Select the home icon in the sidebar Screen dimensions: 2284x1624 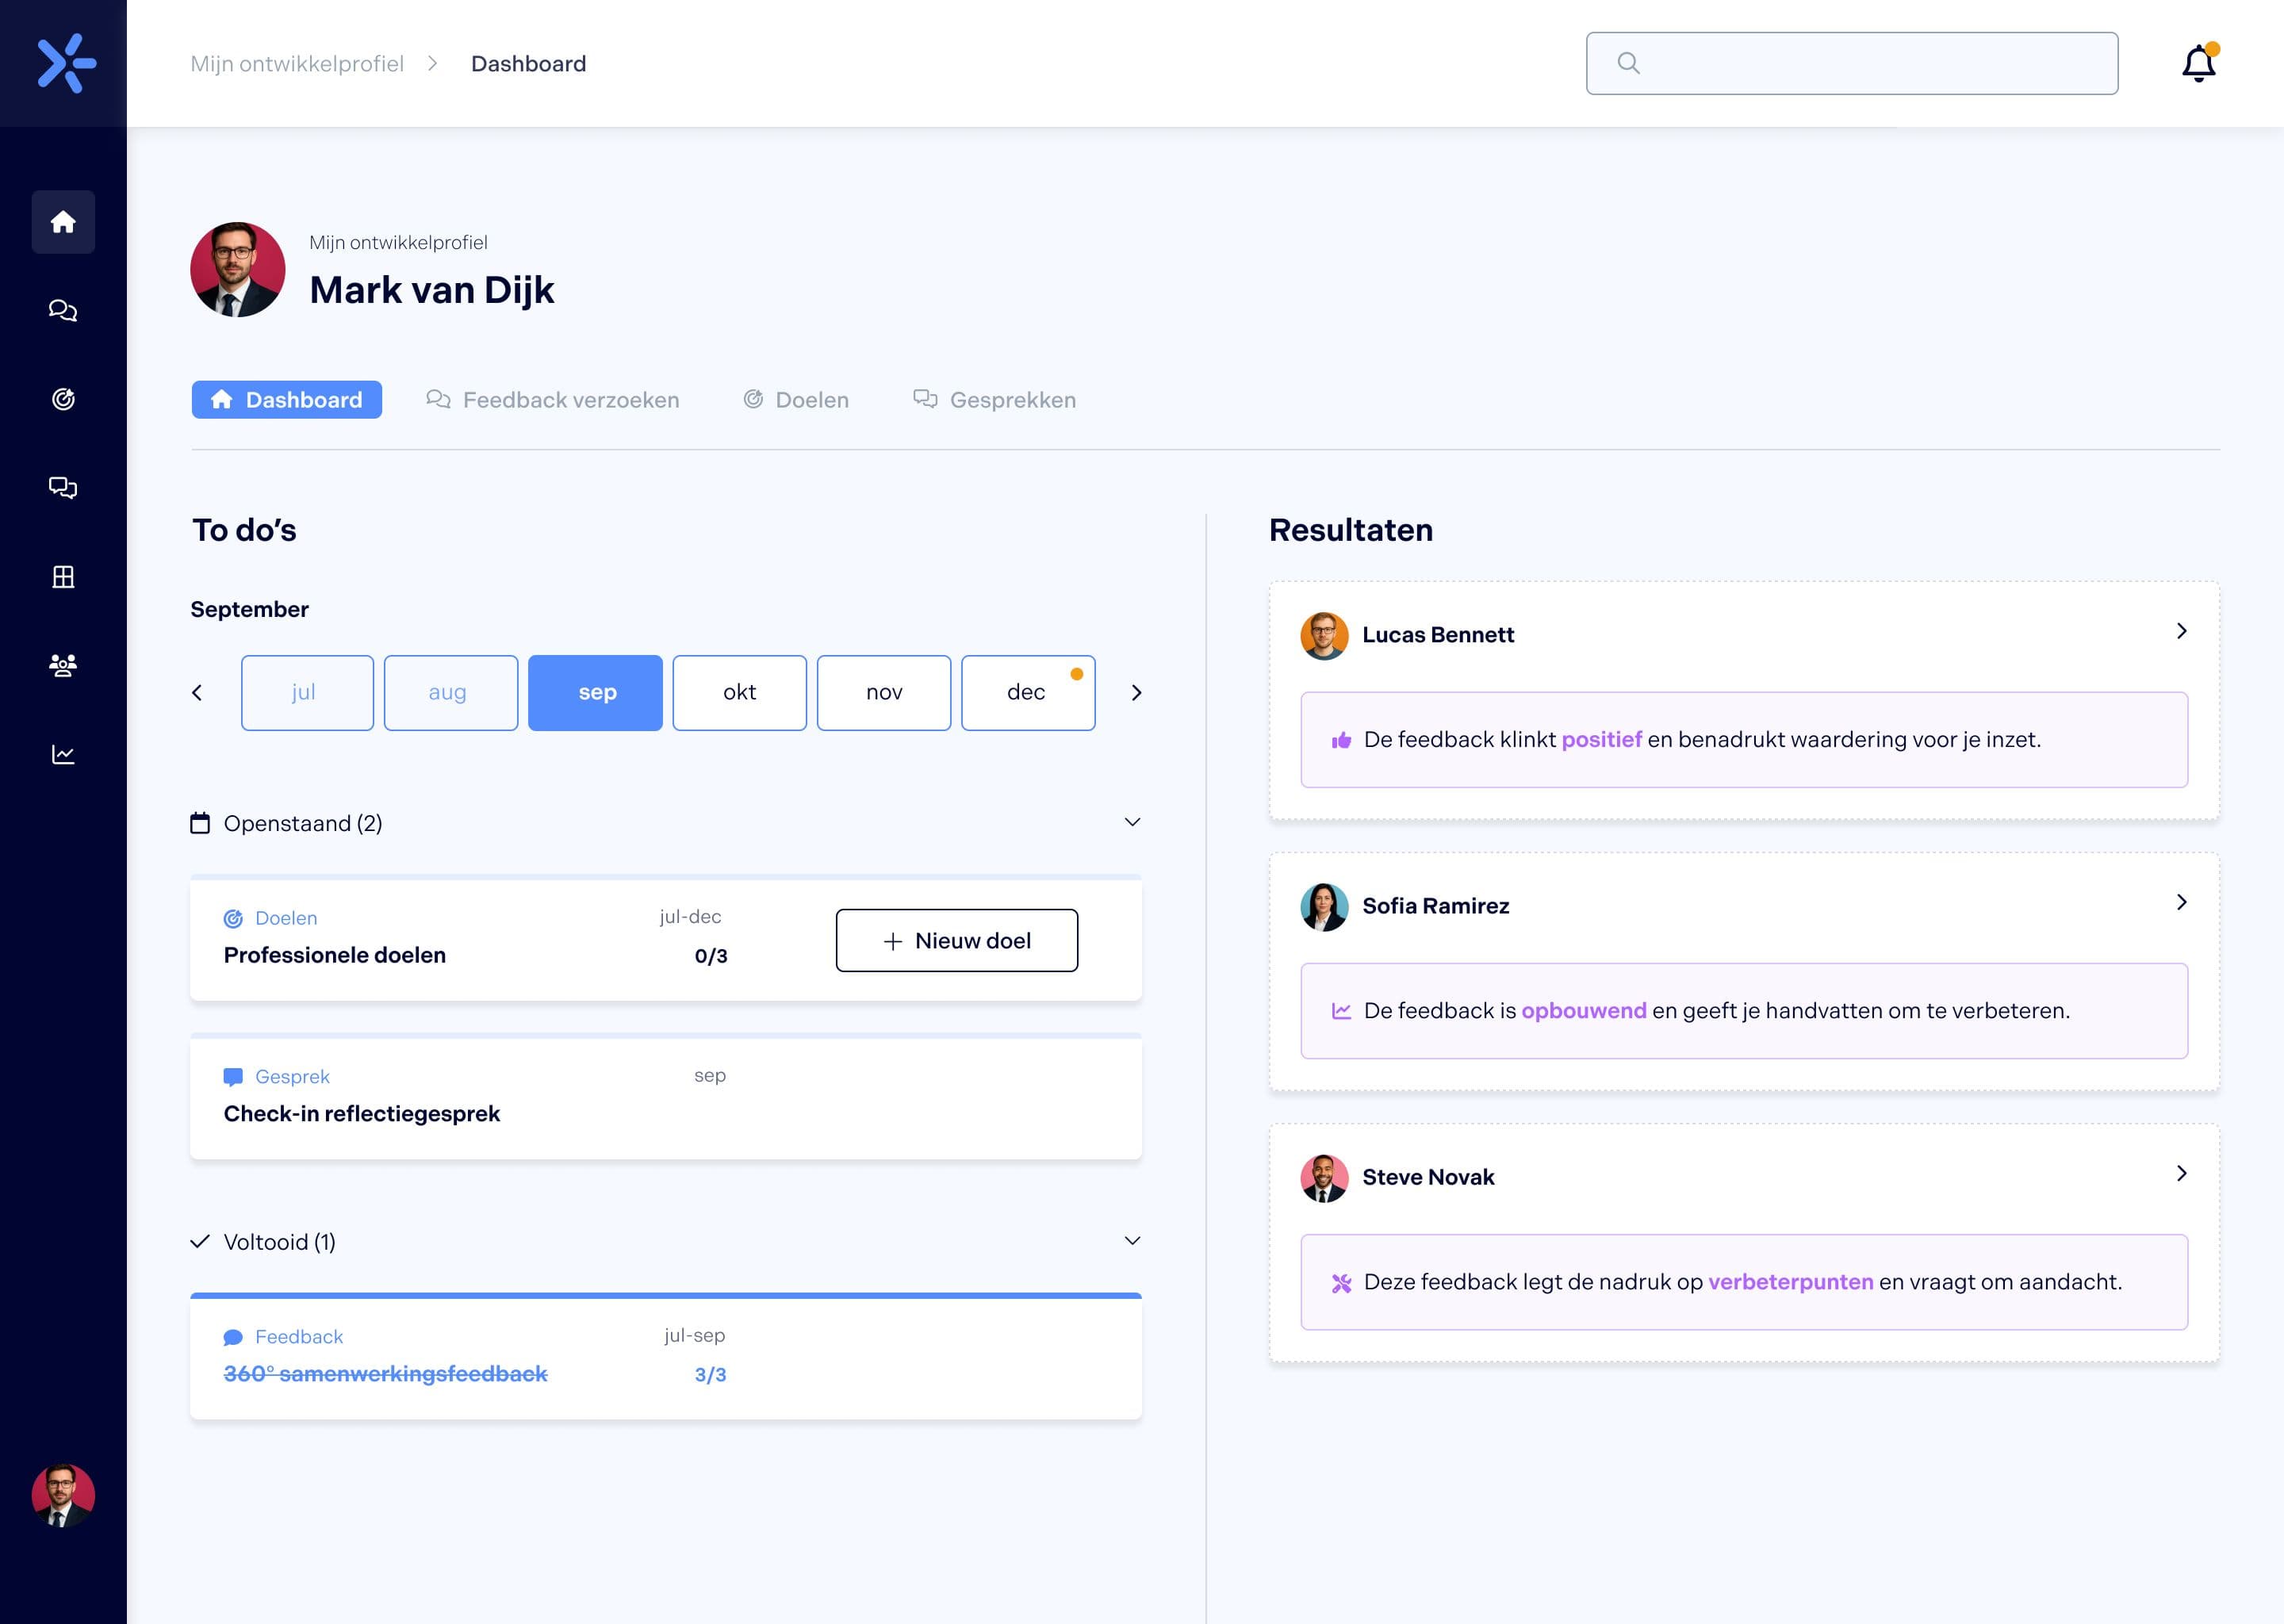click(x=63, y=222)
